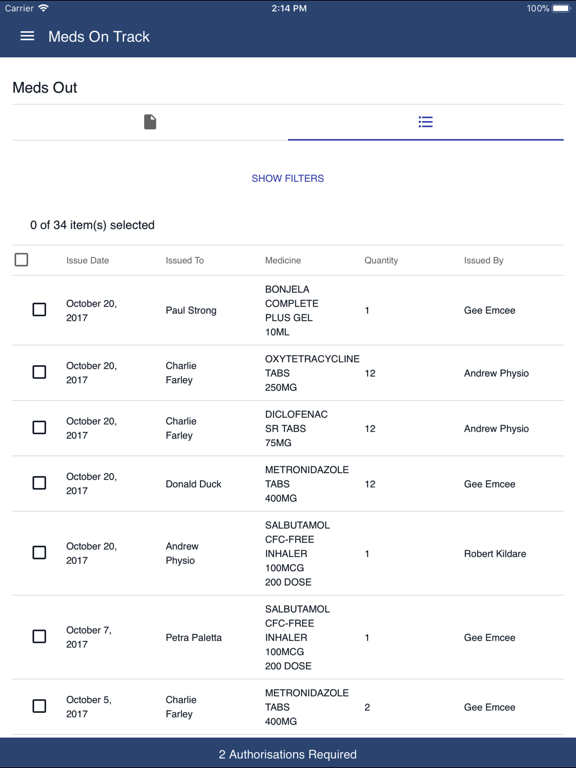Check the Paul Strong Bonjela row

click(39, 310)
